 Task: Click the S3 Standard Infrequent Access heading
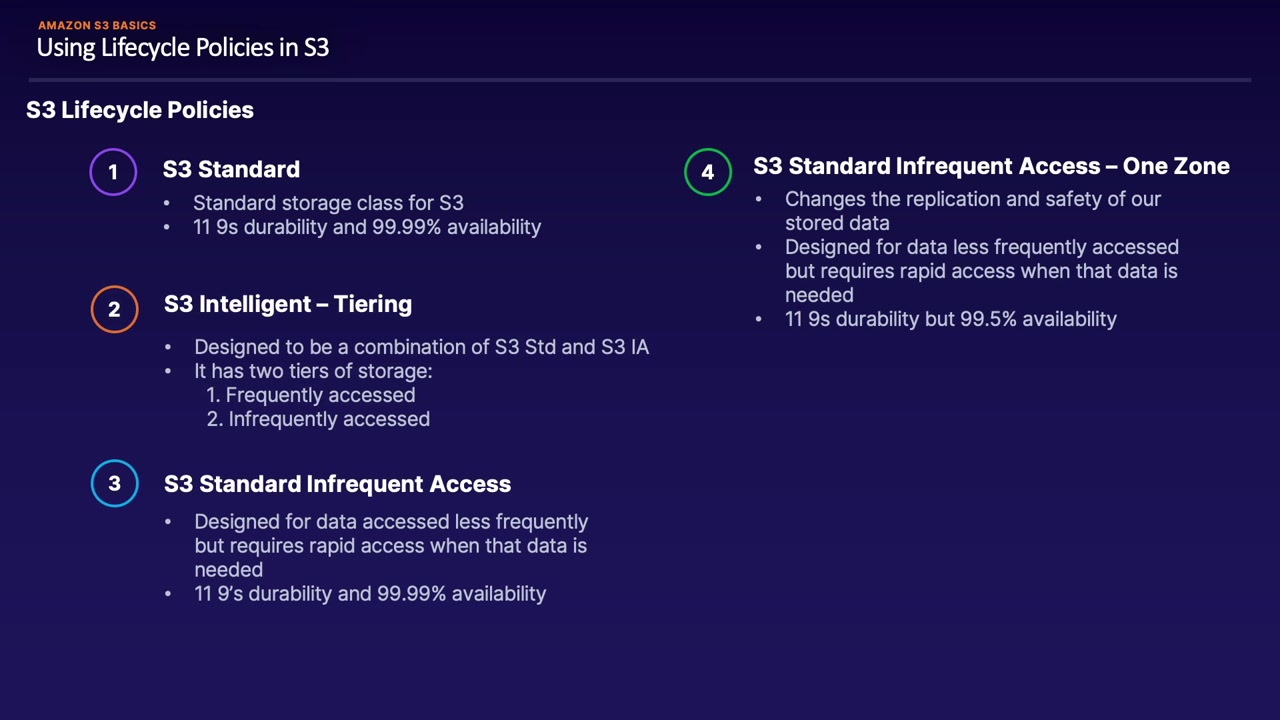(x=337, y=484)
